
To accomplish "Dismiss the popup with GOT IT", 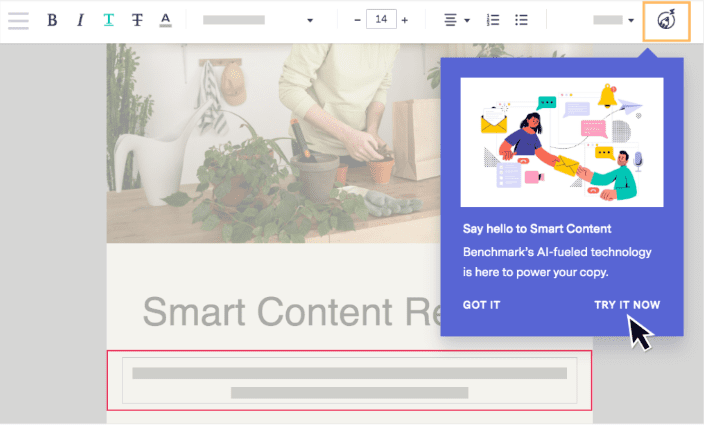I will (x=481, y=305).
